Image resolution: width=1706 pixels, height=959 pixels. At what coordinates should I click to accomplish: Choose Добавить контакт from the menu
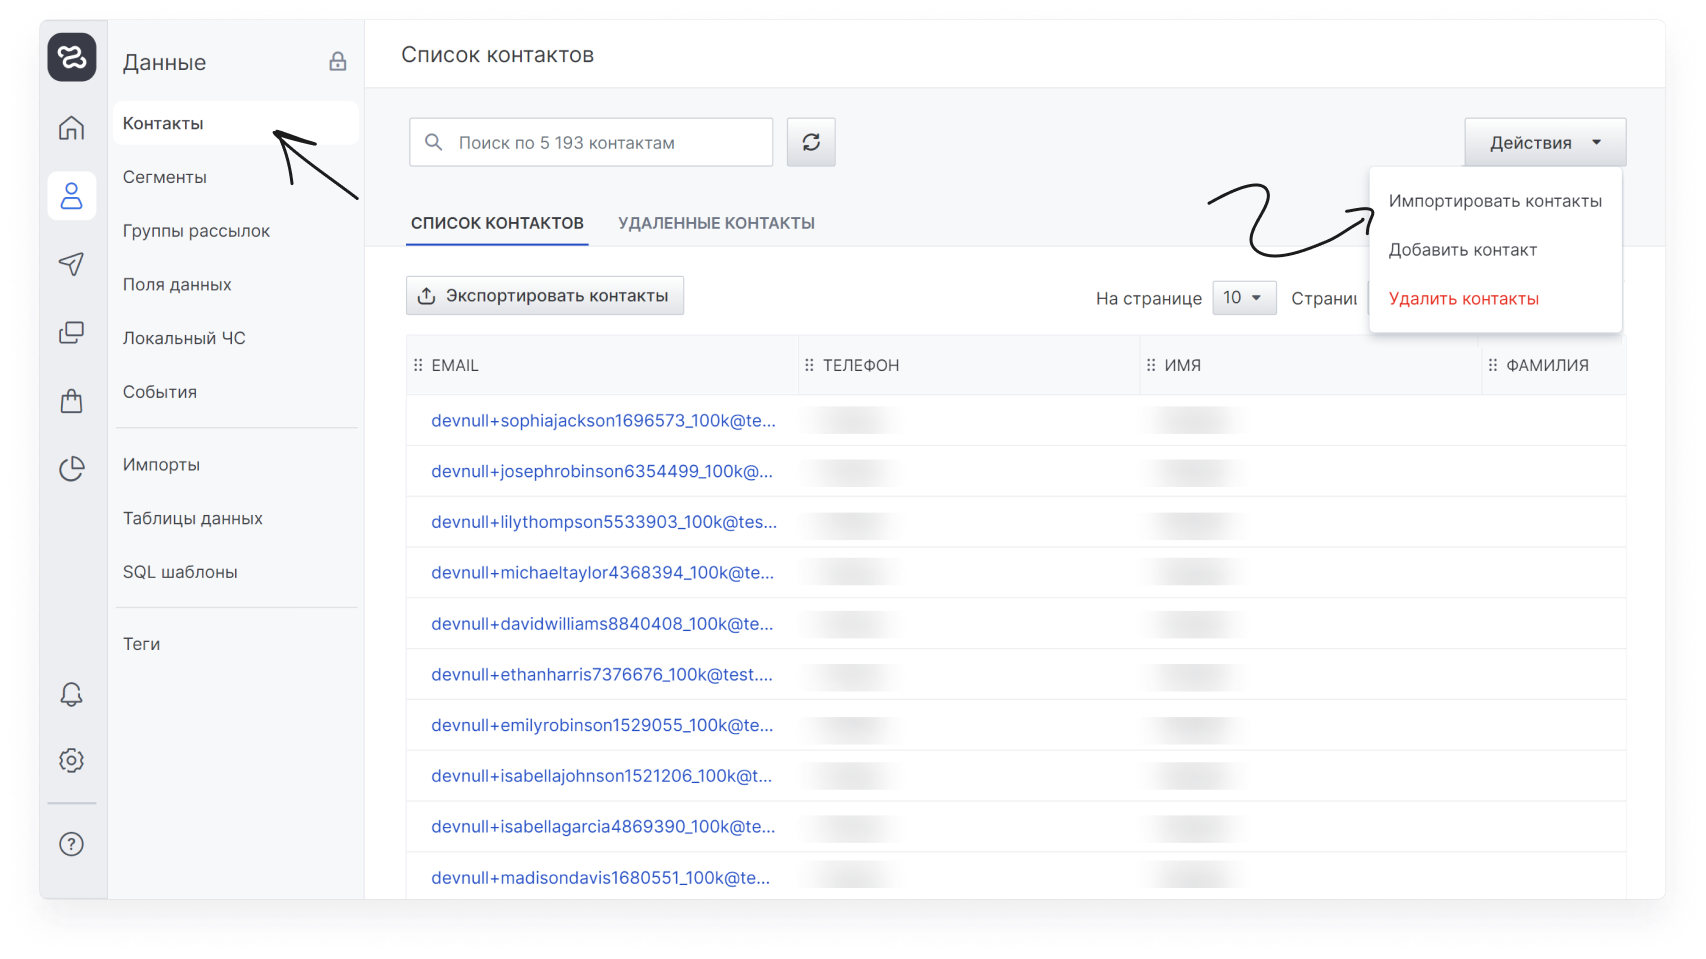coord(1463,250)
